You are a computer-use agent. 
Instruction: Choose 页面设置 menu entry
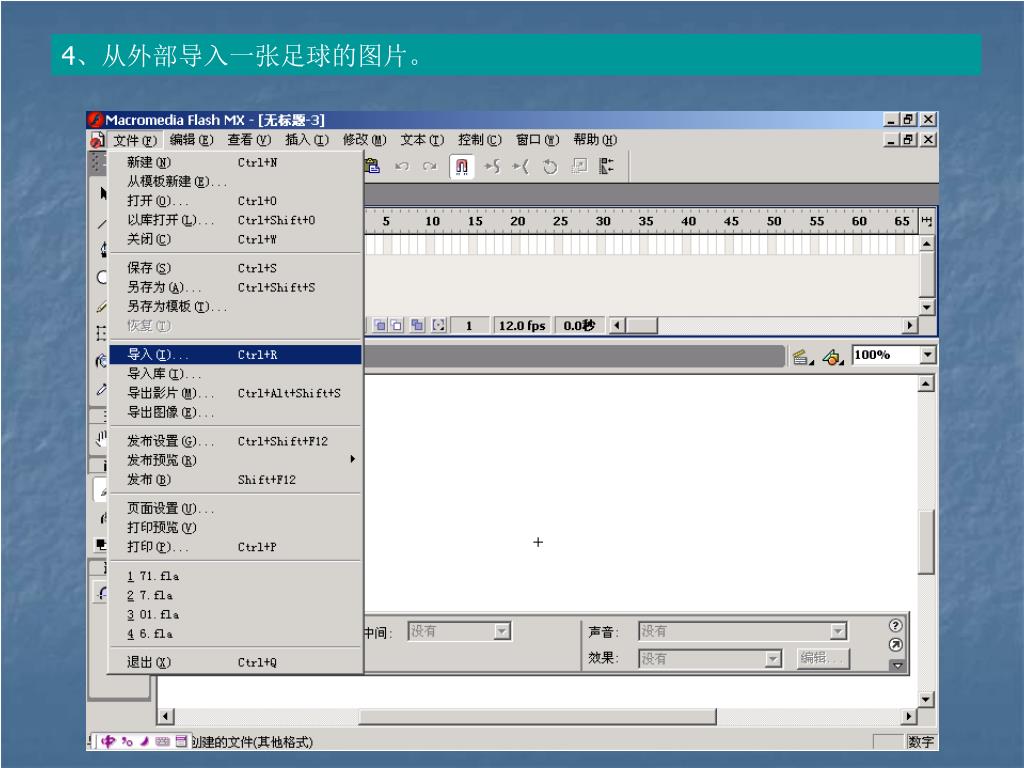pyautogui.click(x=236, y=508)
